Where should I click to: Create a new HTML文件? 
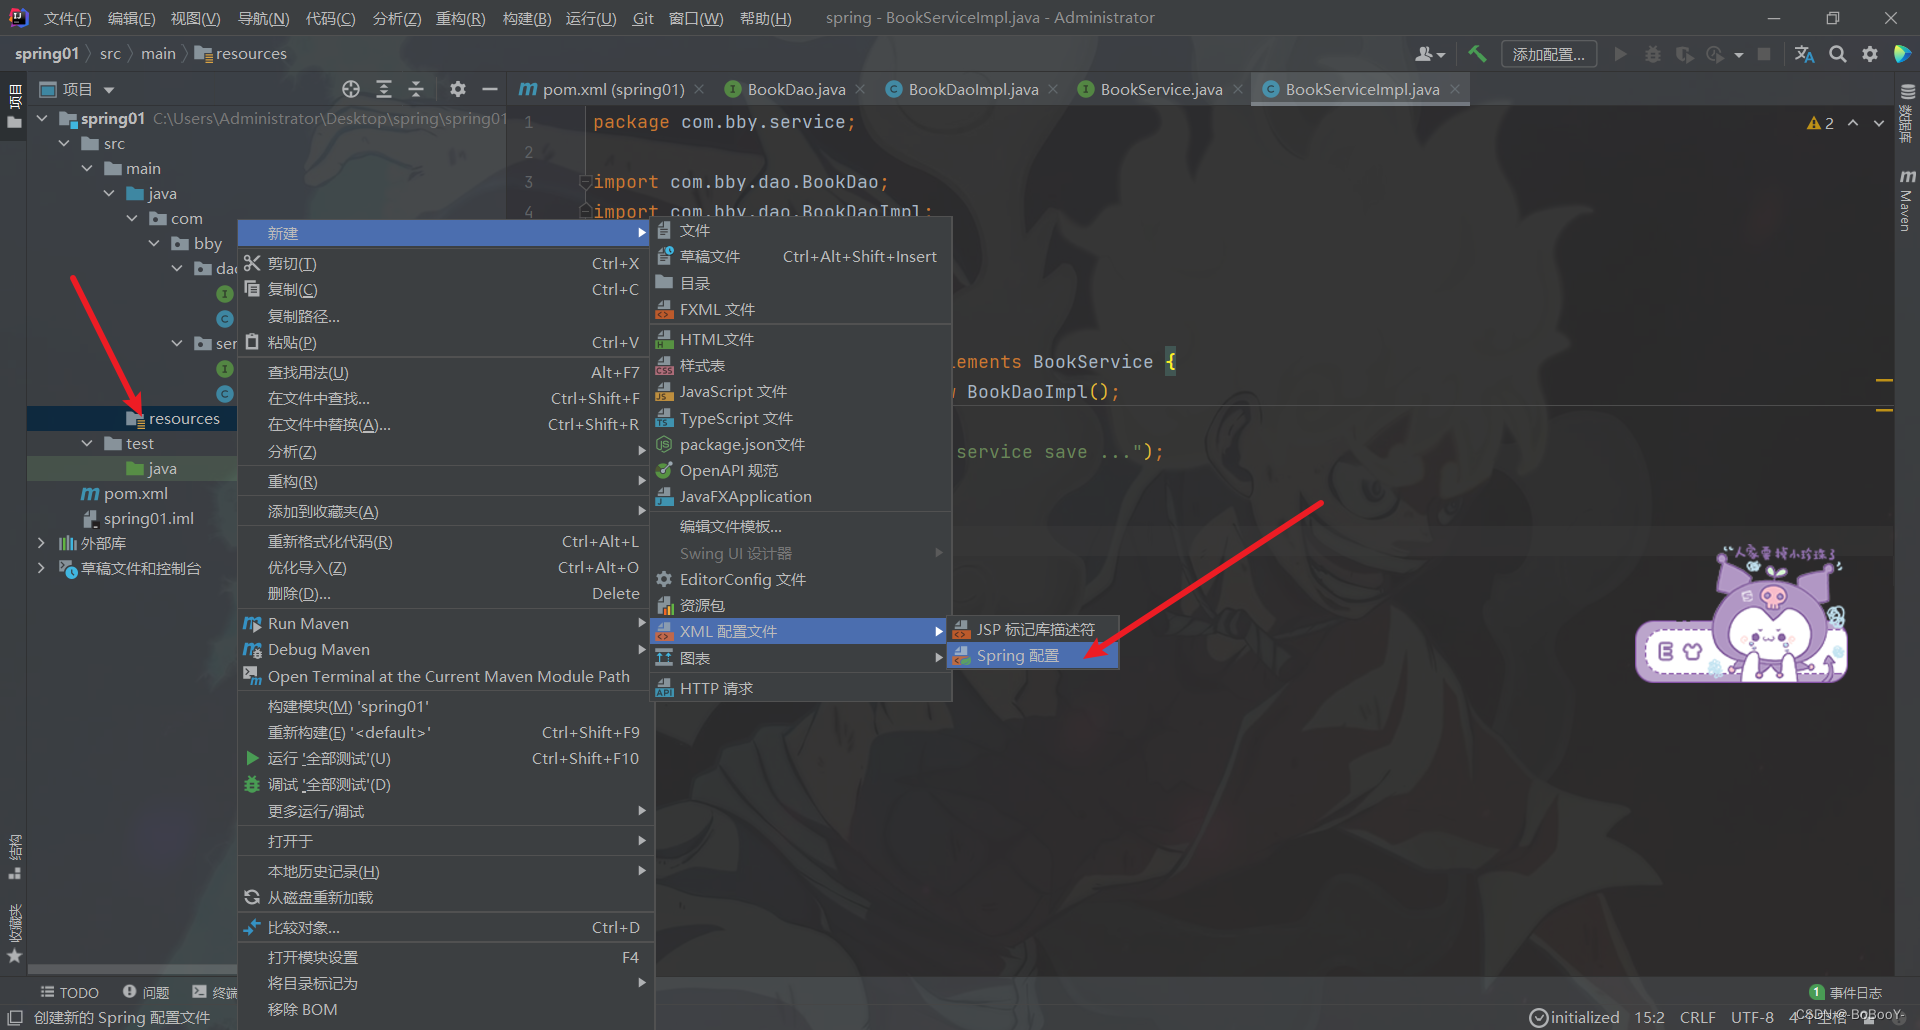799,339
